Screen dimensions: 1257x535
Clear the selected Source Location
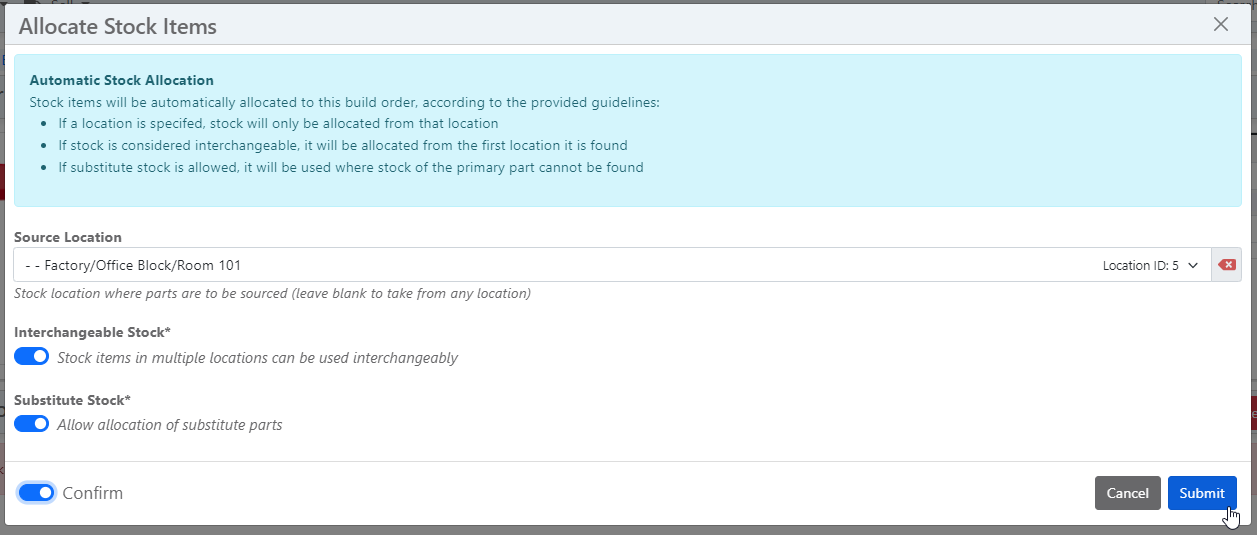pos(1227,265)
